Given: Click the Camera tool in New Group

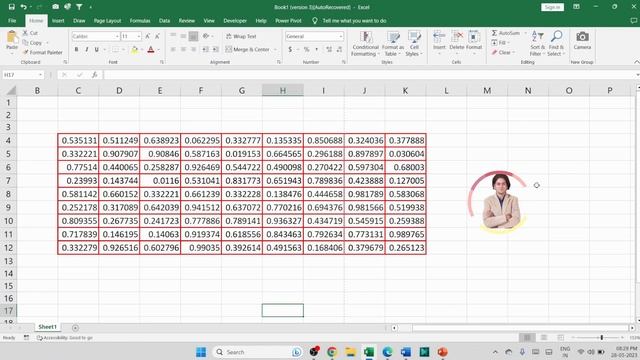Looking at the screenshot, I should 582,40.
